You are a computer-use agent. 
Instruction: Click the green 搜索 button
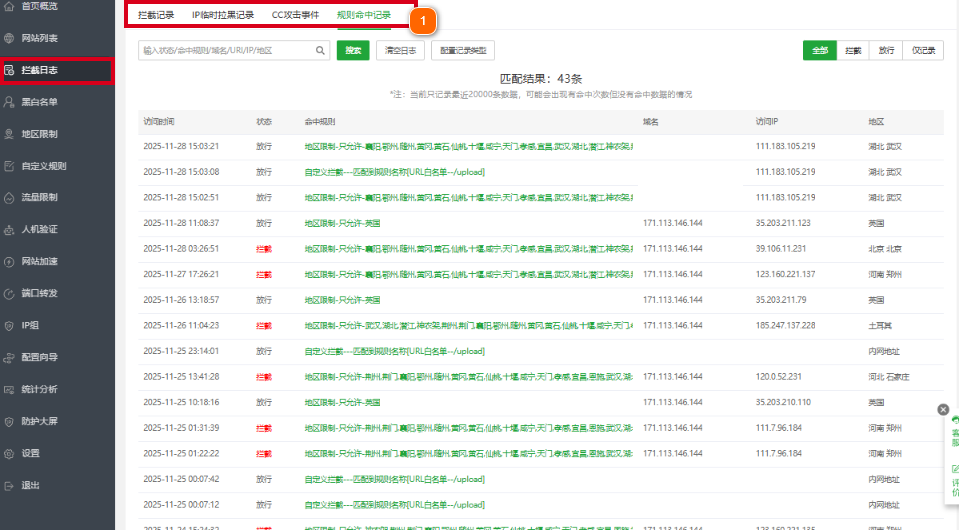[x=353, y=51]
